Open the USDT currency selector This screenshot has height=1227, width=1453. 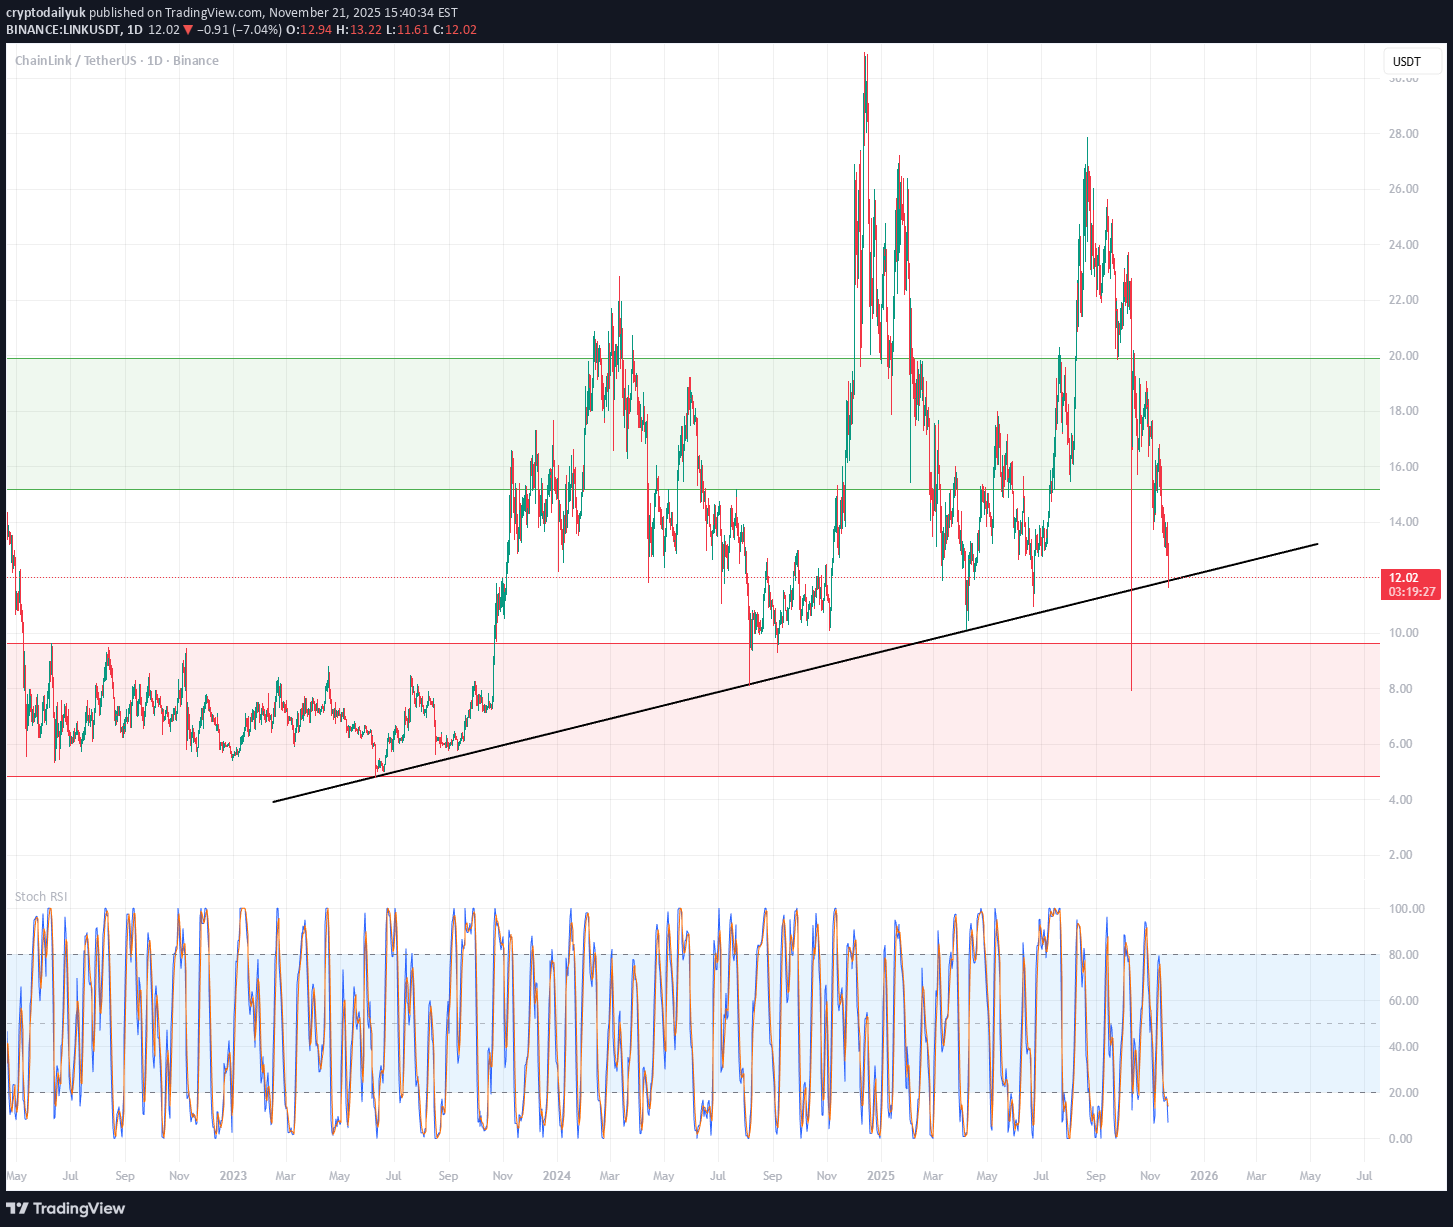(1406, 62)
